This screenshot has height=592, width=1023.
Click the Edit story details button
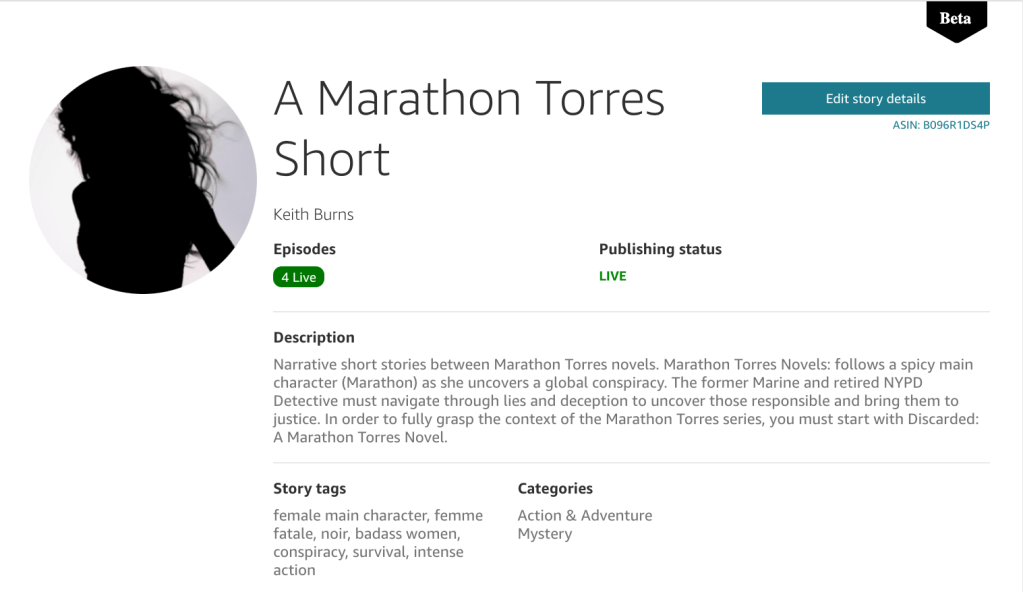[x=875, y=99]
